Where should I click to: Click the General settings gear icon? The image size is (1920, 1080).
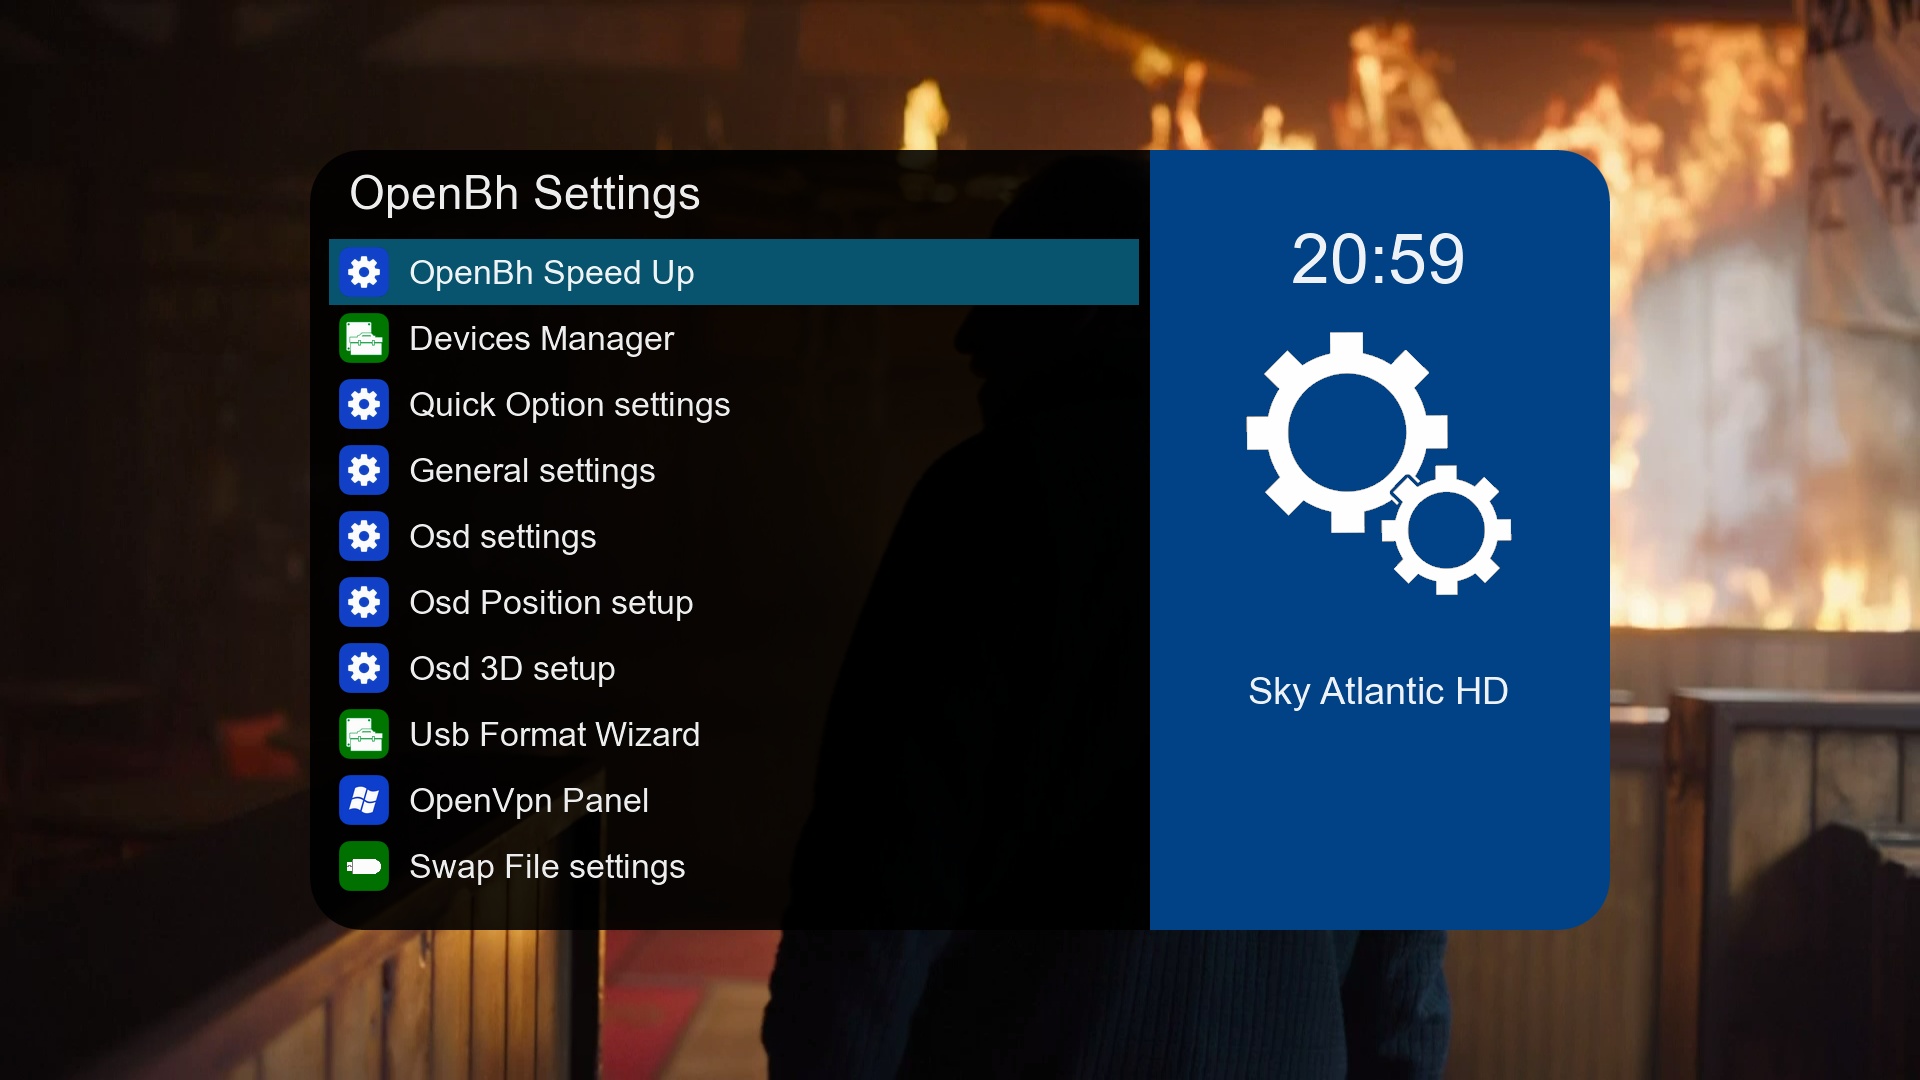(x=364, y=470)
